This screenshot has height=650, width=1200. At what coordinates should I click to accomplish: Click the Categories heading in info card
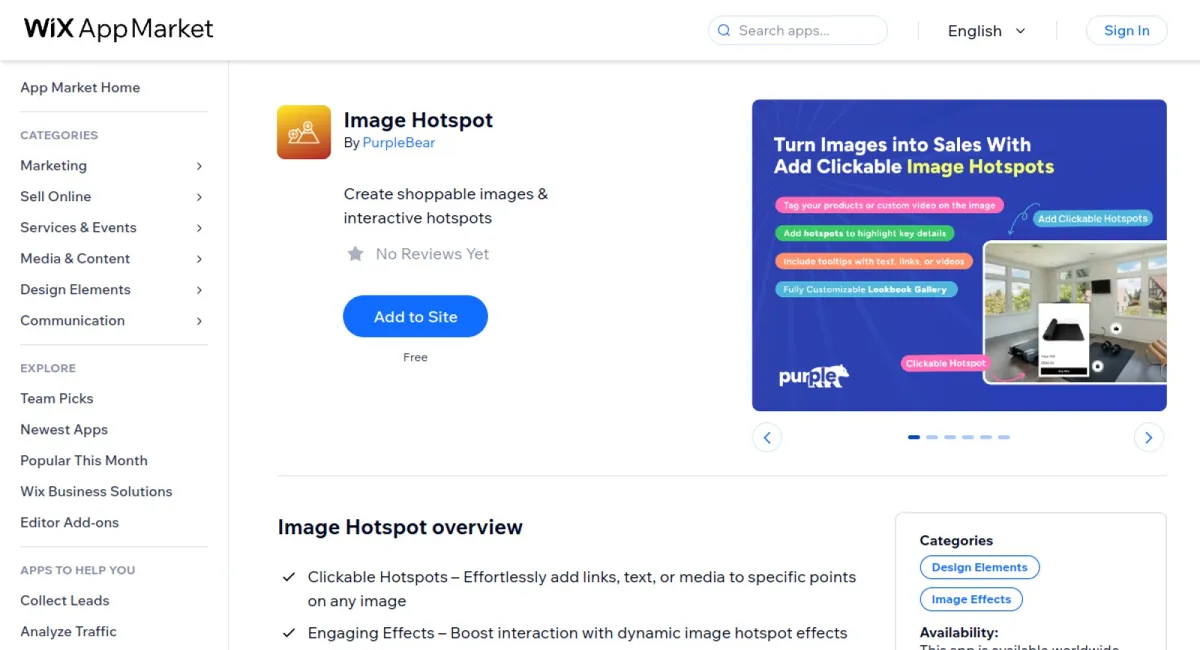[x=956, y=540]
